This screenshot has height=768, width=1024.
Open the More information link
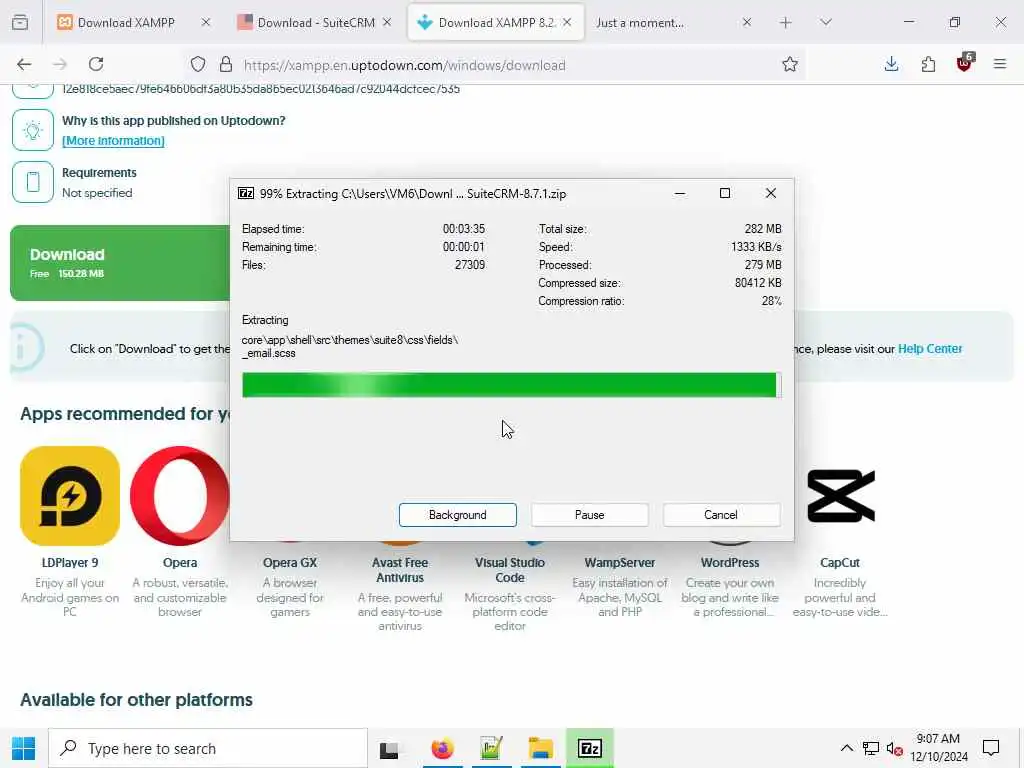tap(113, 140)
